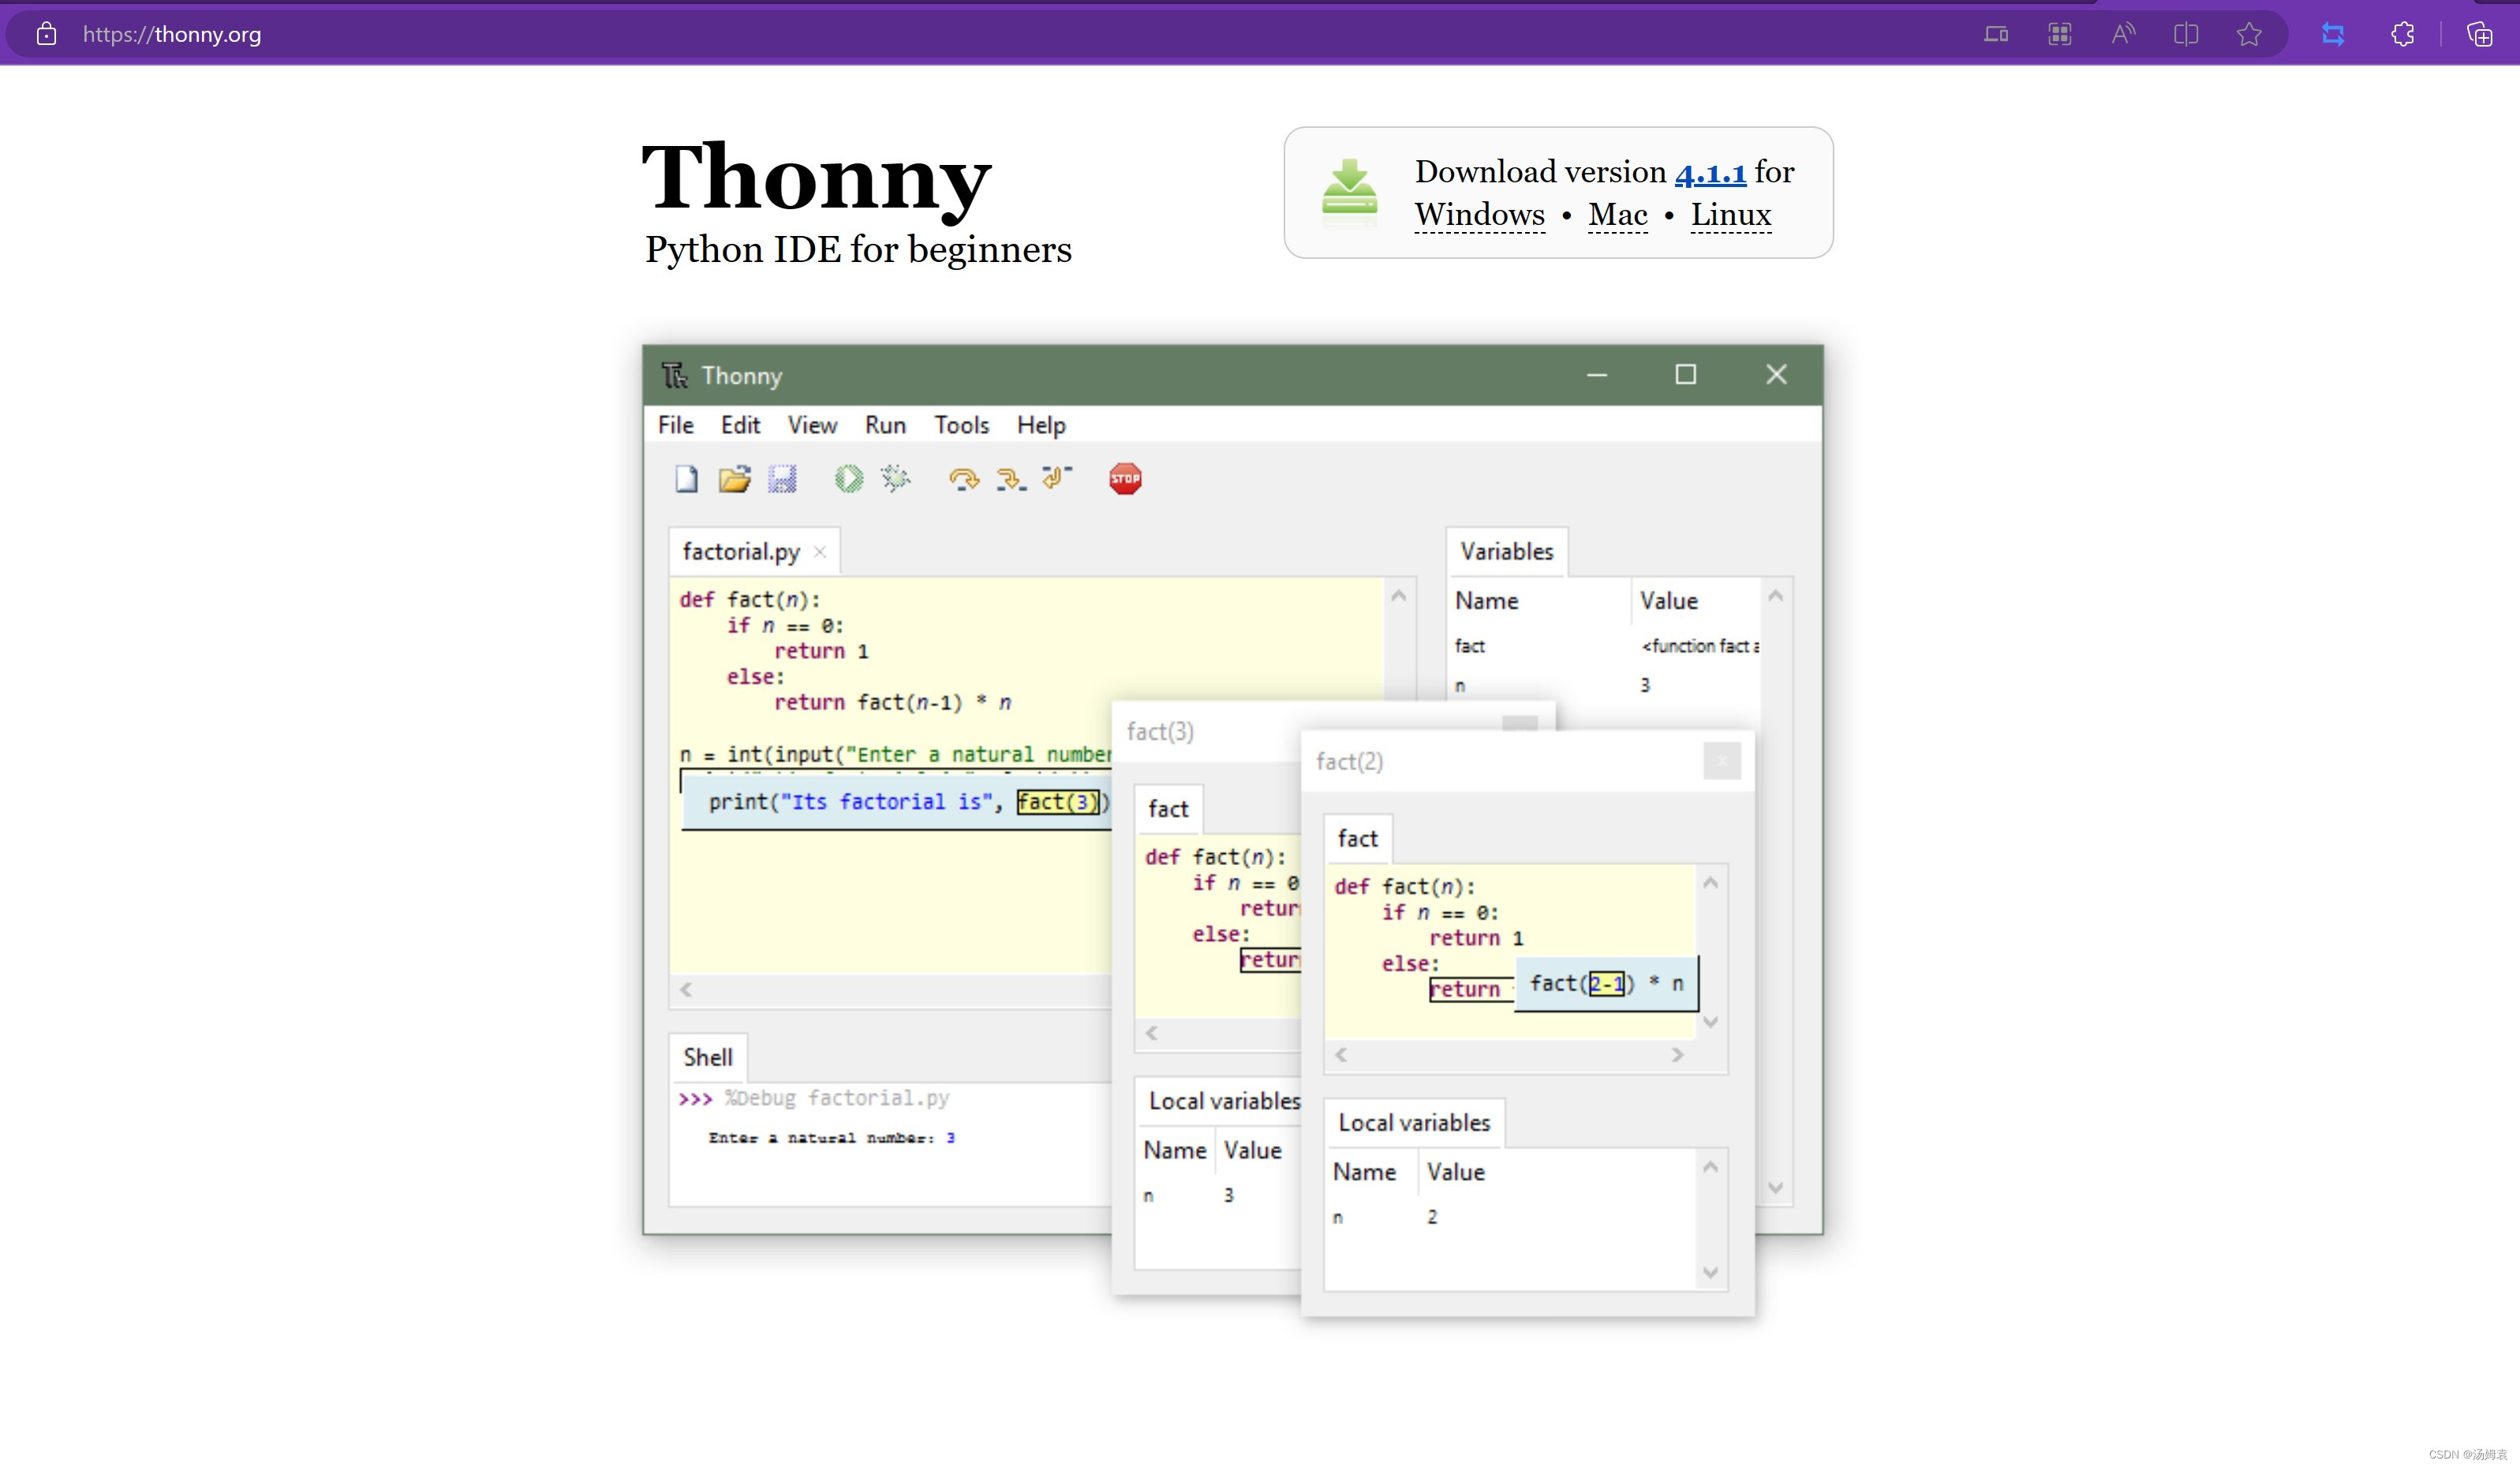Viewport: 2520px width, 1468px height.
Task: Click the green download arrow icon
Action: 1349,188
